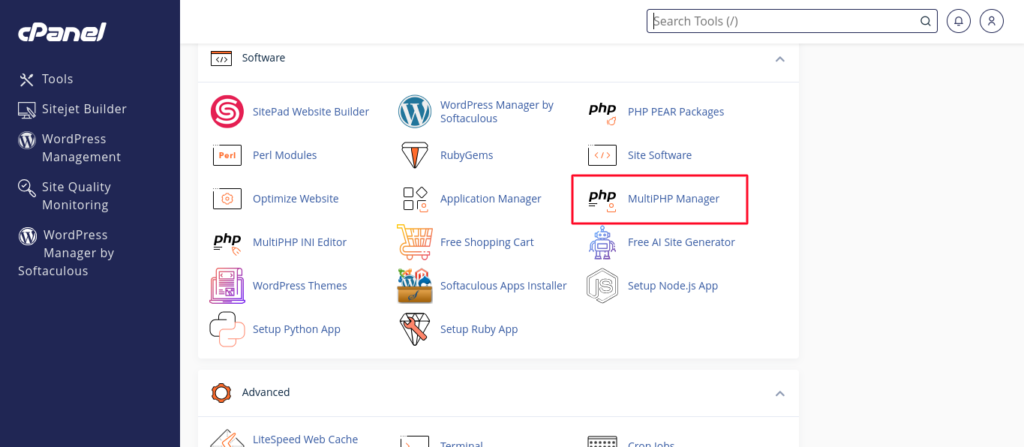Open the MultiPHP Manager link
1024x447 pixels.
point(673,199)
